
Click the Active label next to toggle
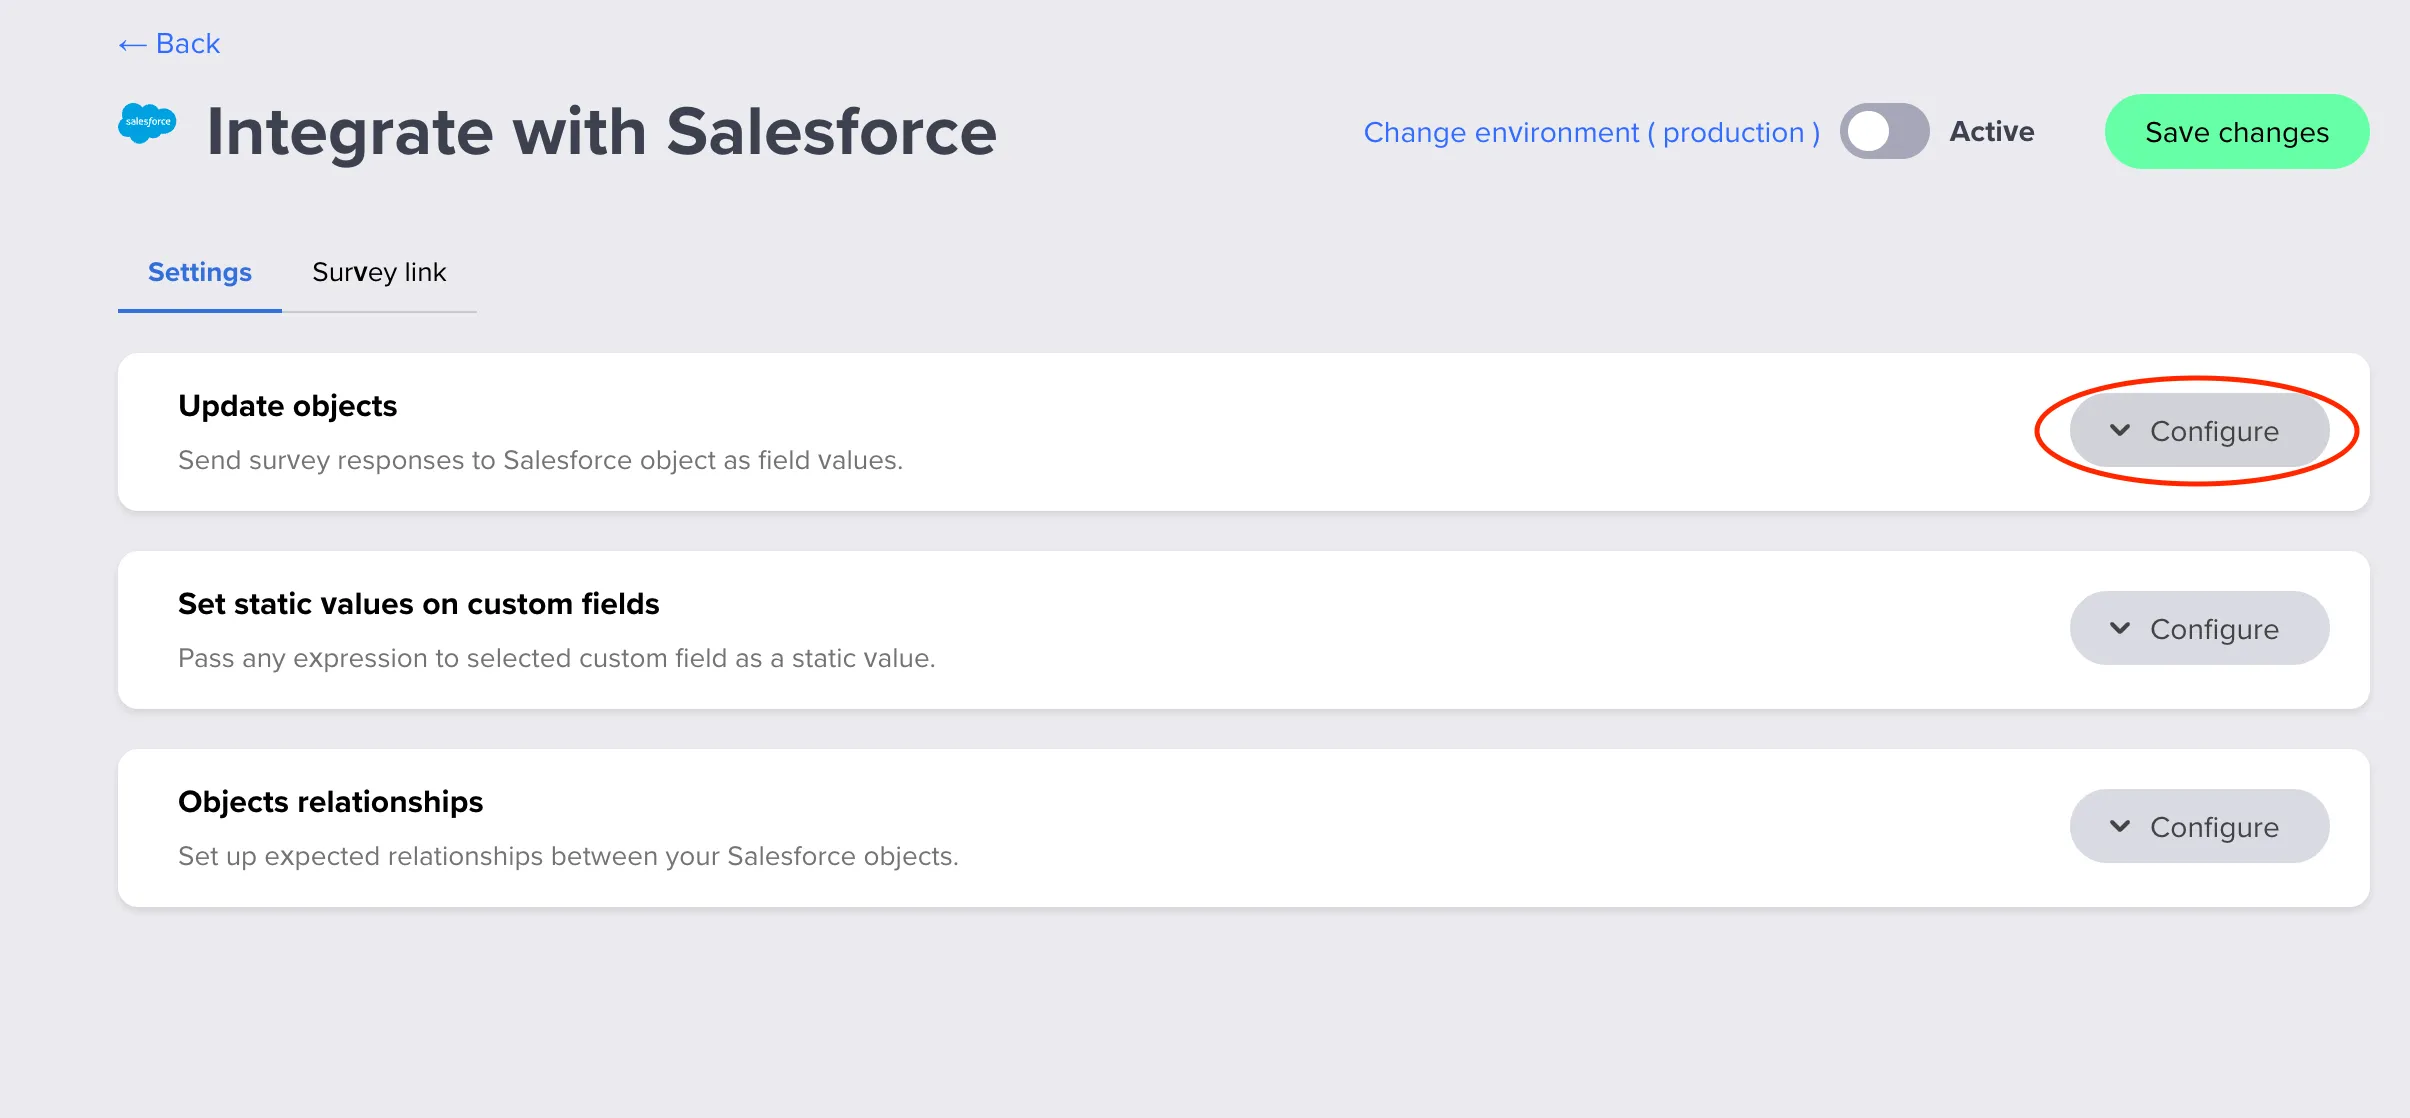tap(1991, 131)
